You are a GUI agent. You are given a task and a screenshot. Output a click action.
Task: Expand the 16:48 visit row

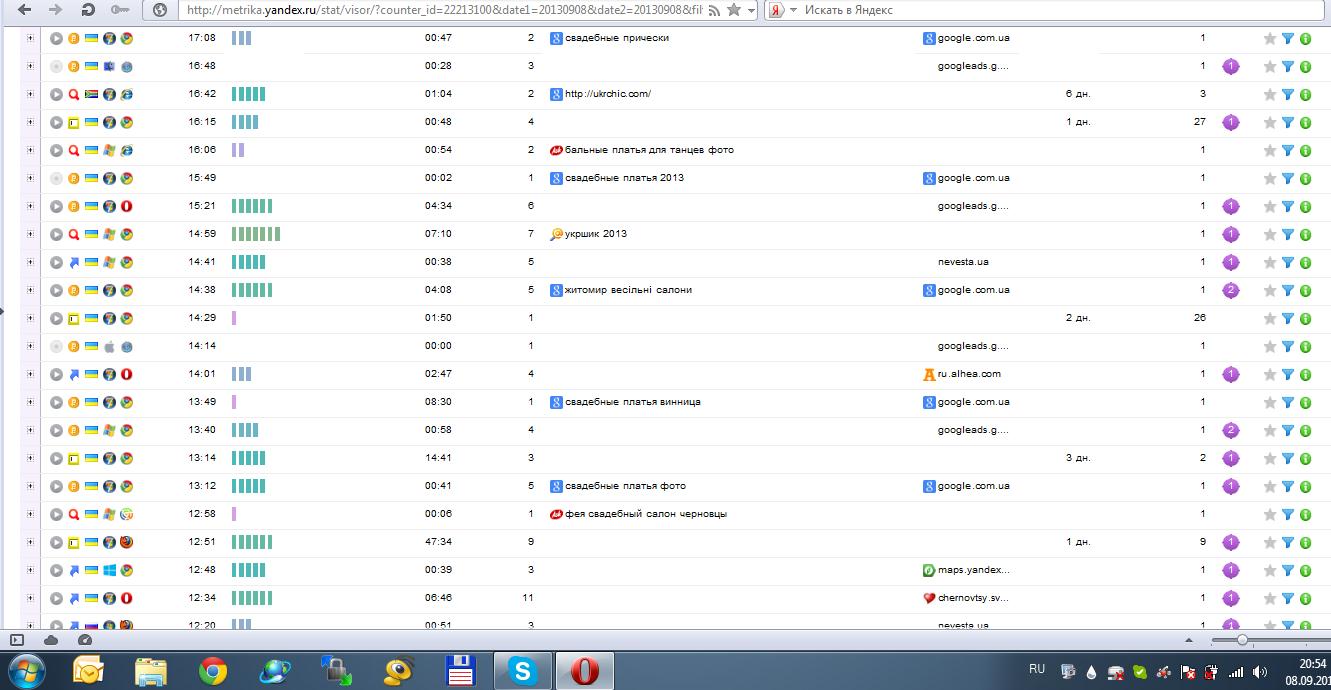coord(30,66)
